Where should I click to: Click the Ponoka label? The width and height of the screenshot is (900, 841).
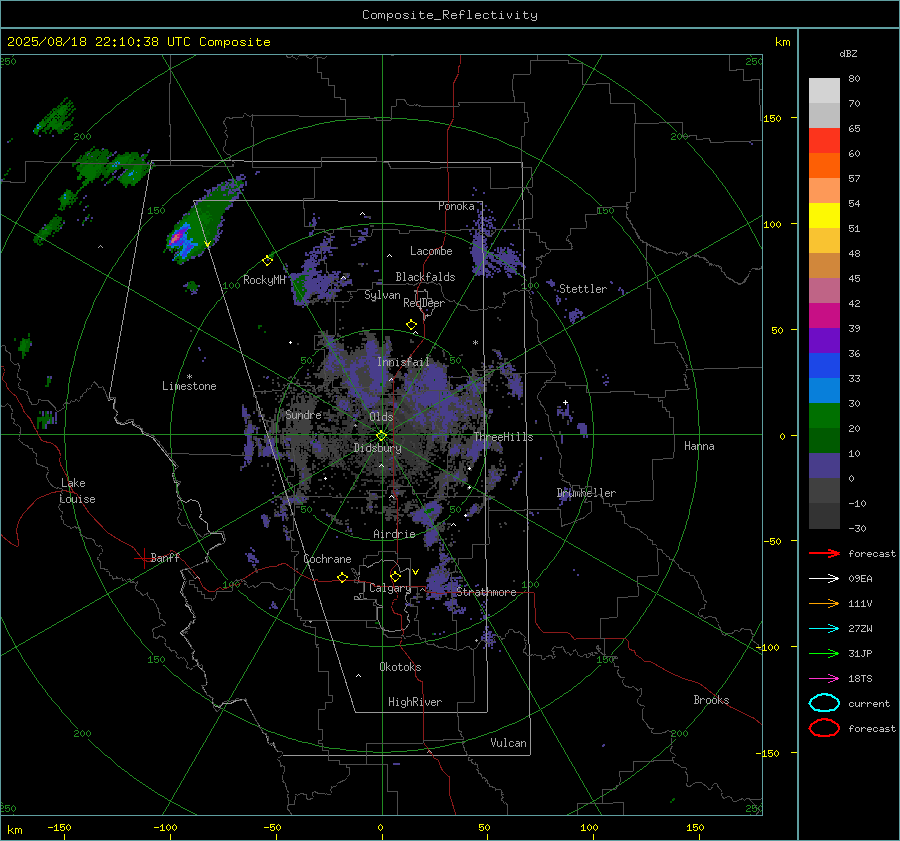pyautogui.click(x=456, y=206)
